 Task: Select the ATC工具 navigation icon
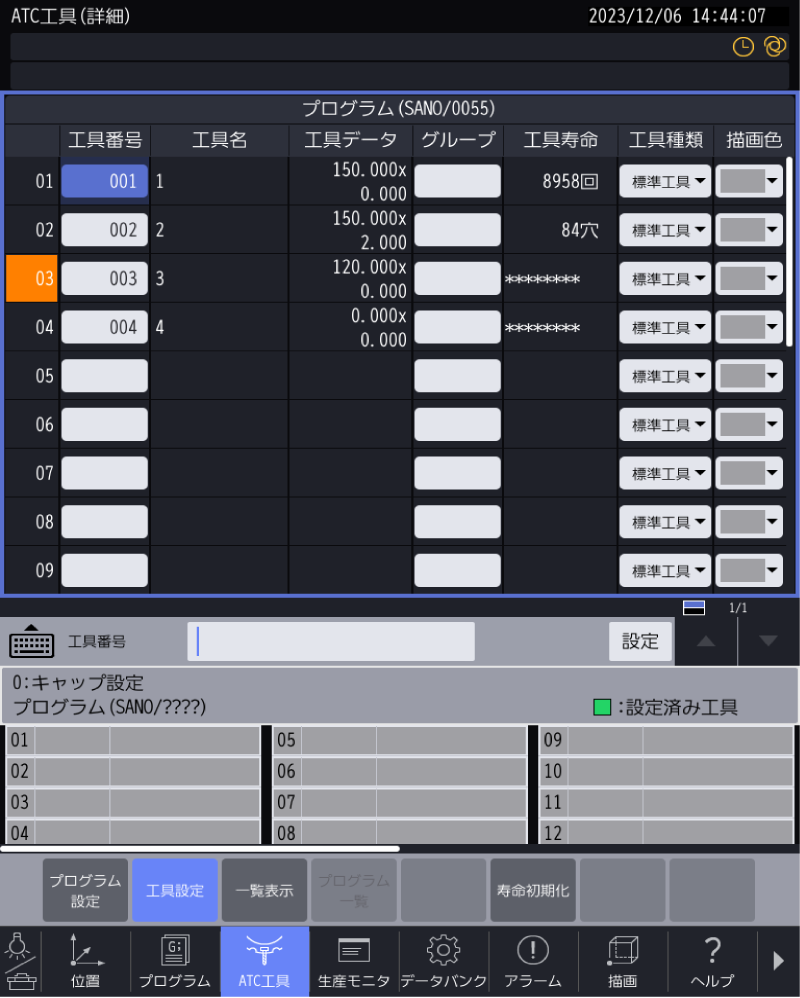click(x=264, y=961)
